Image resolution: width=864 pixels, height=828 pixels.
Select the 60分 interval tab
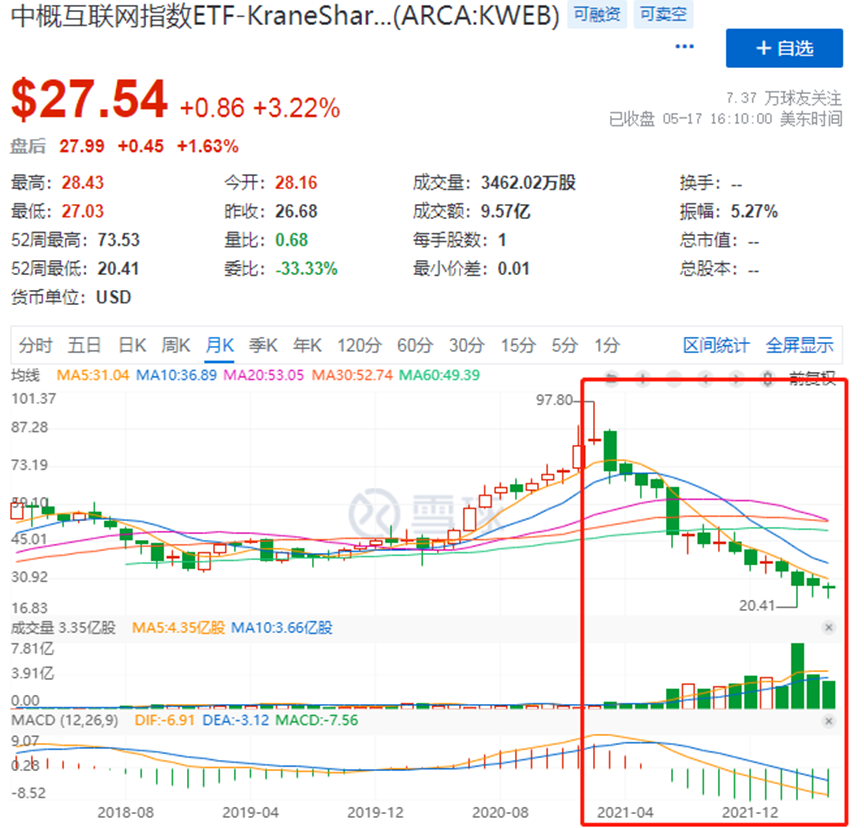tap(415, 345)
